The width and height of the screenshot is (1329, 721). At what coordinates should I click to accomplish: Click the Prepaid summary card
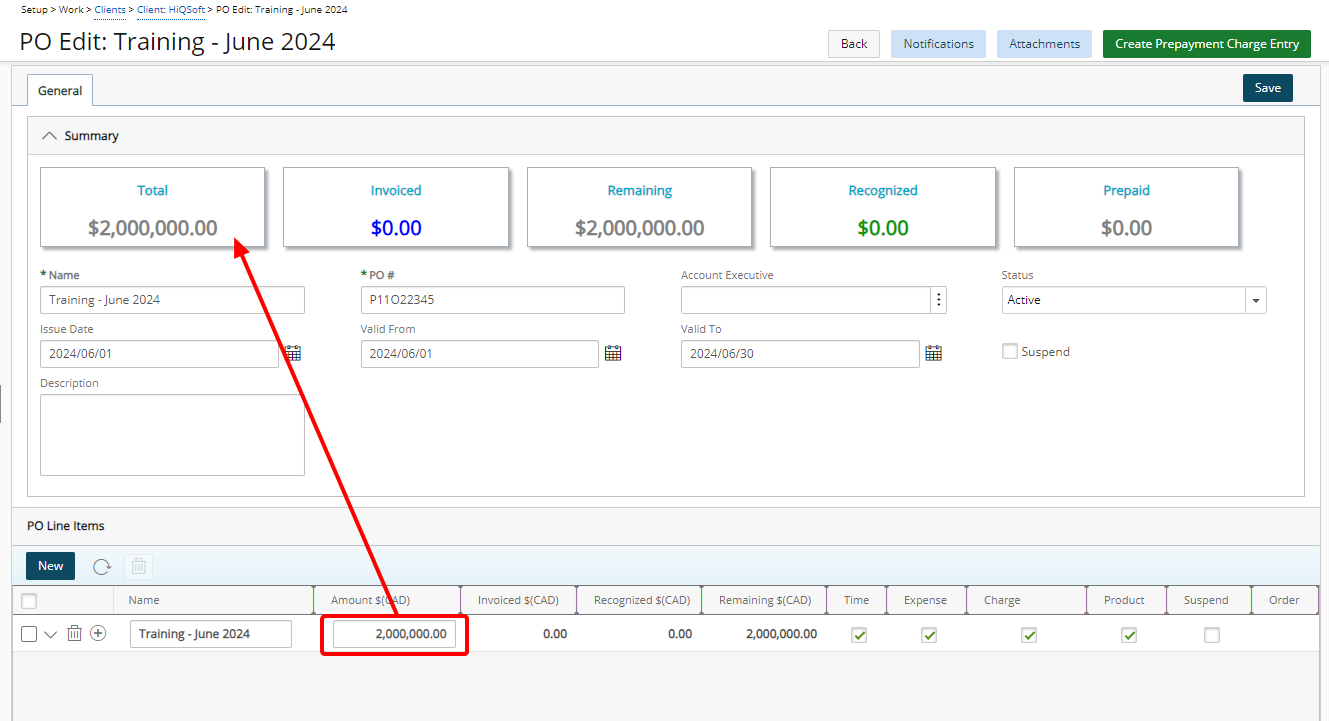[1126, 207]
